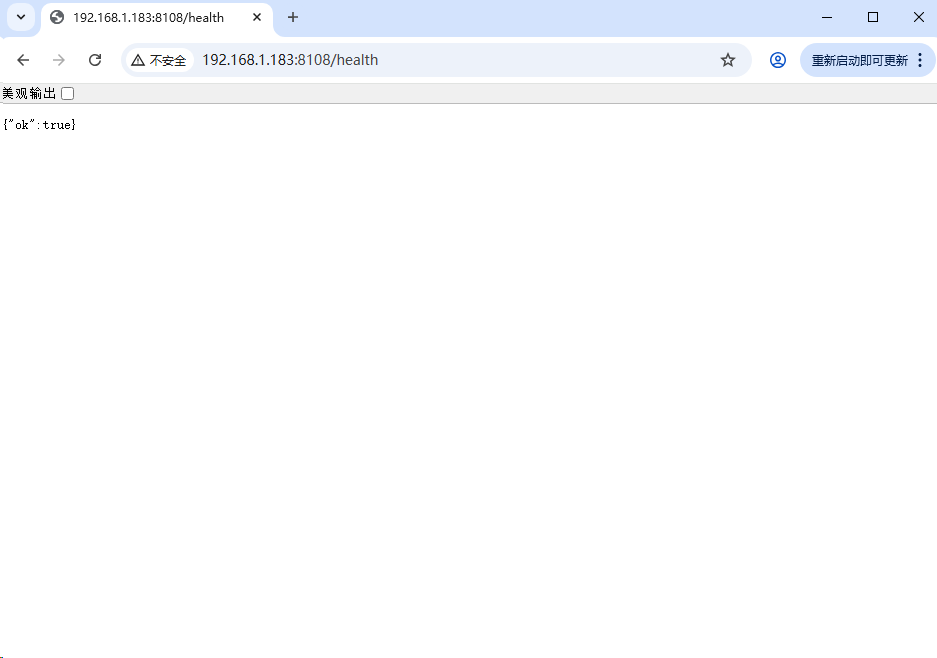Viewport: 937px width, 658px height.
Task: Click the globe favicon on the tab
Action: click(57, 17)
